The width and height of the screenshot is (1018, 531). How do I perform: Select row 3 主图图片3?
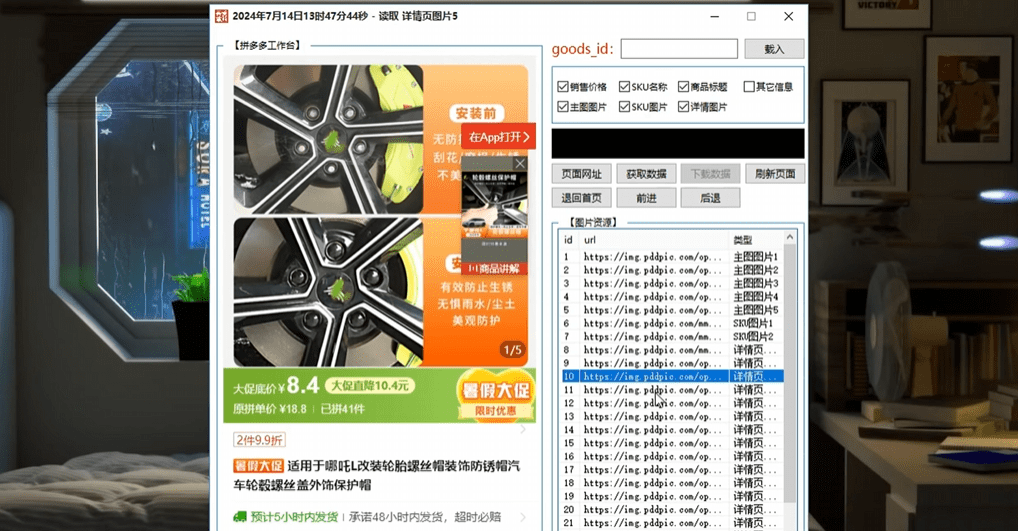coord(672,284)
